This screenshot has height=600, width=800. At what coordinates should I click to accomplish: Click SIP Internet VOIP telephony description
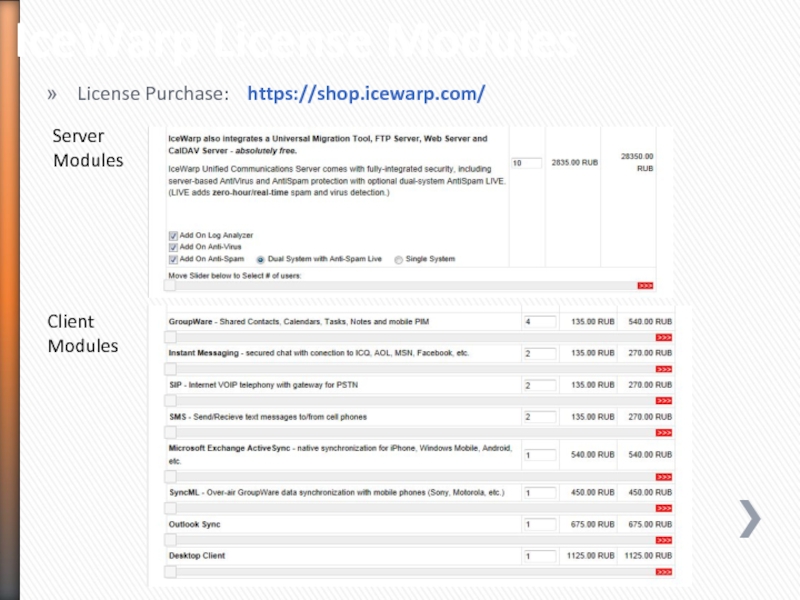click(x=264, y=385)
